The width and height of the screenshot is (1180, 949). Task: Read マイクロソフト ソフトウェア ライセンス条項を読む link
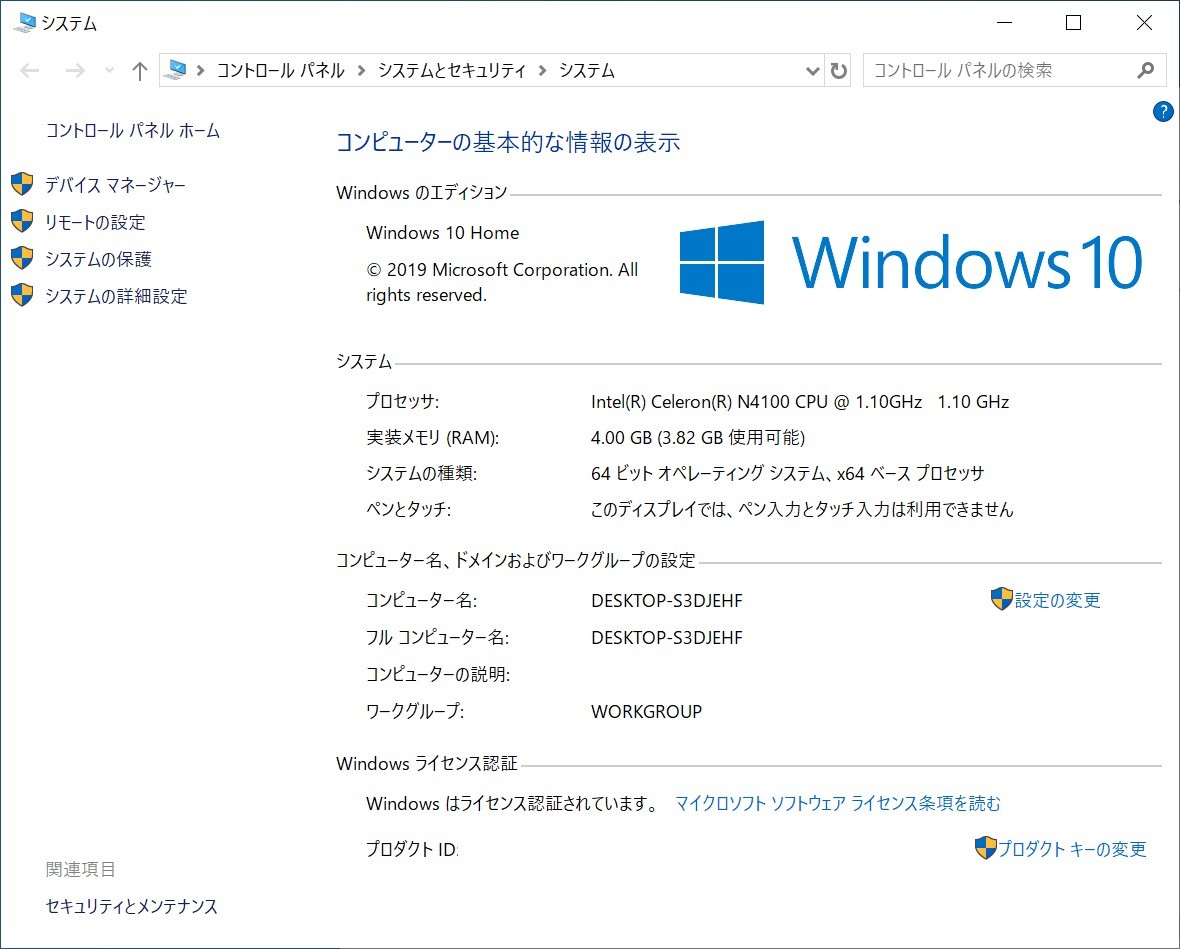click(838, 804)
